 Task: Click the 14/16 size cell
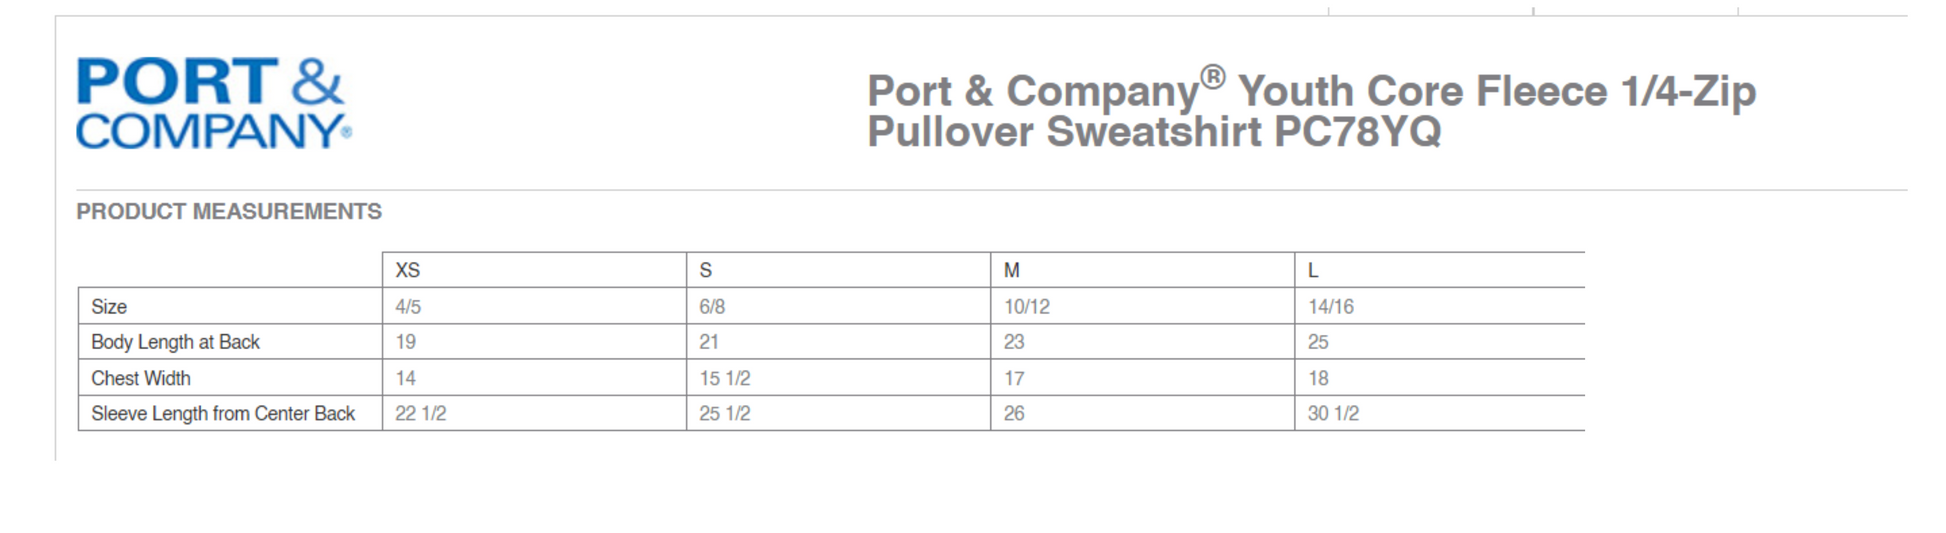coord(1331,307)
